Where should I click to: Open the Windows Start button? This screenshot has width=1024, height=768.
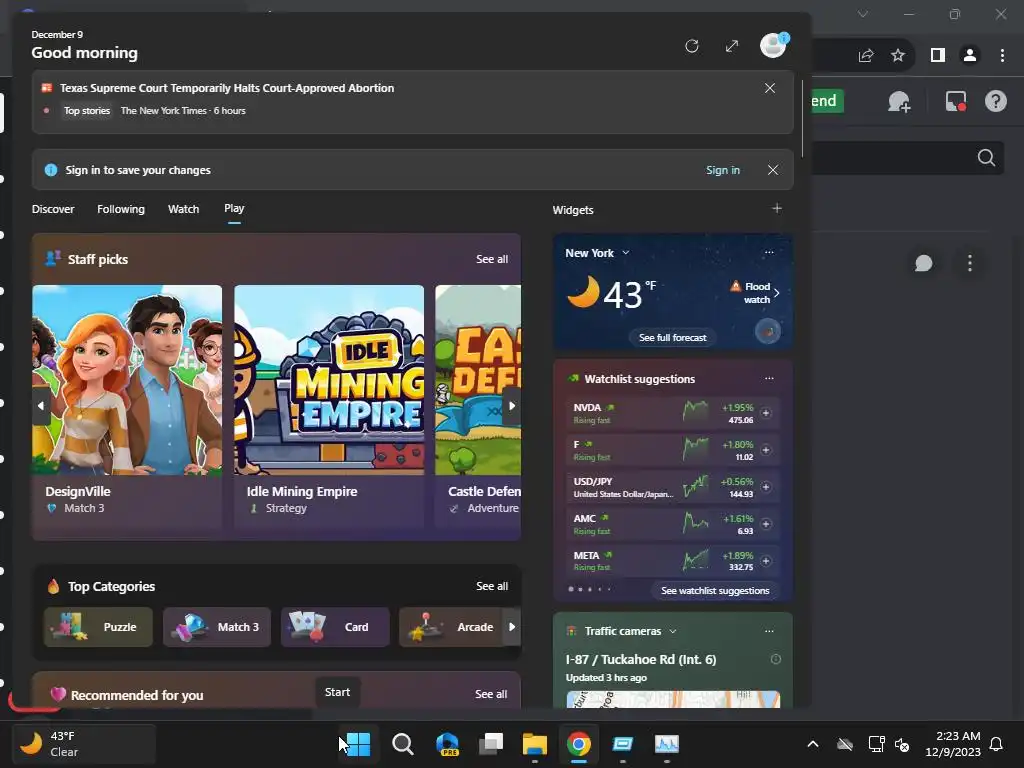pos(358,744)
